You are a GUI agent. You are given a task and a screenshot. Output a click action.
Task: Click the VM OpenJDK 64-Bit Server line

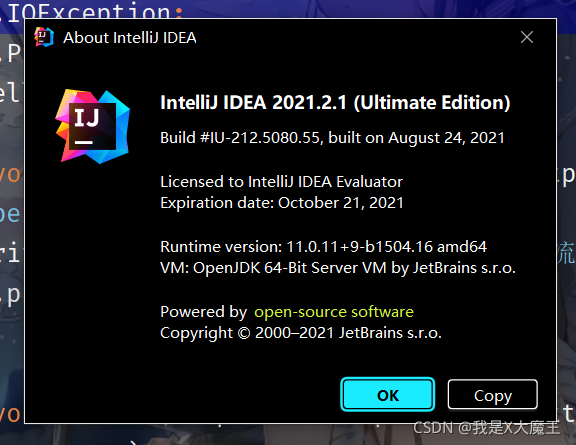pyautogui.click(x=338, y=268)
